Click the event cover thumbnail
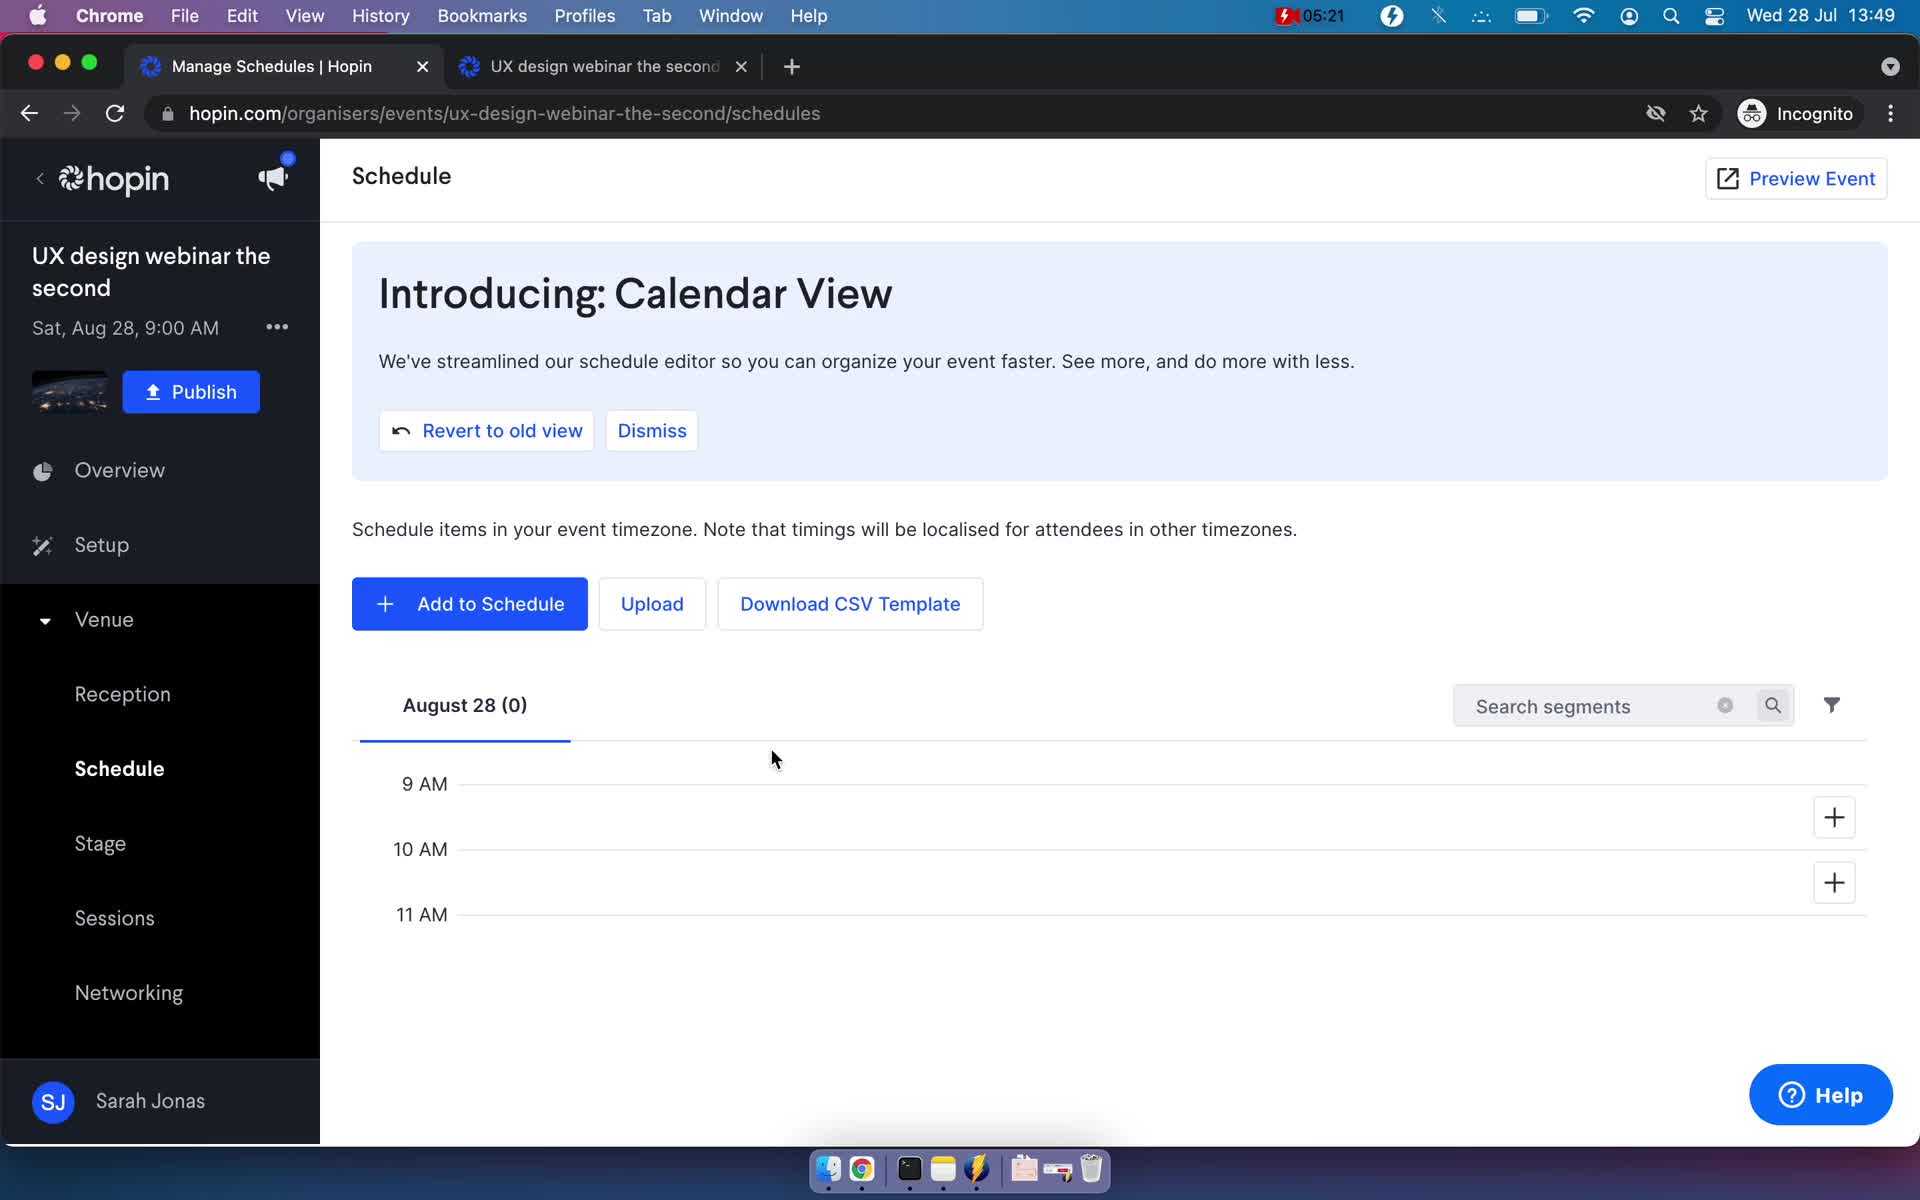The height and width of the screenshot is (1200, 1920). [x=70, y=392]
